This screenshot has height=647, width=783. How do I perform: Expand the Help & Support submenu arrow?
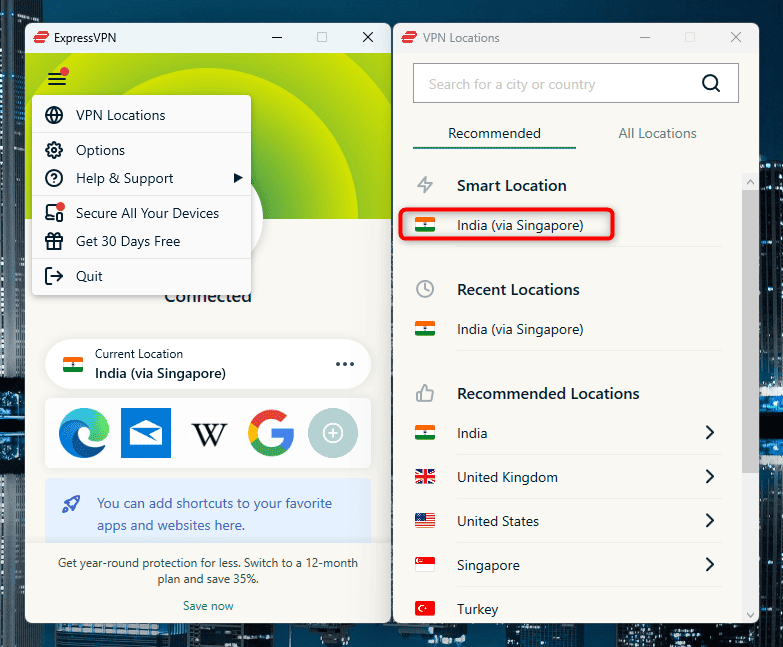[238, 178]
